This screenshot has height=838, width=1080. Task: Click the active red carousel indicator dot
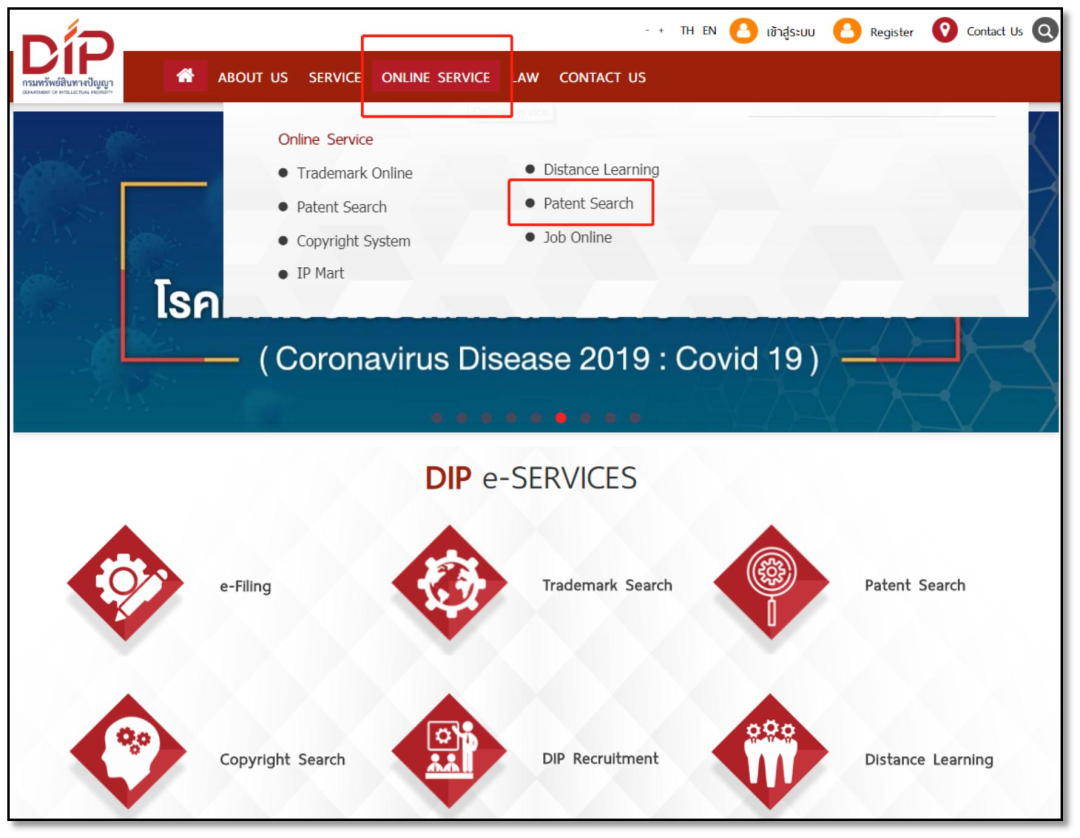(560, 418)
